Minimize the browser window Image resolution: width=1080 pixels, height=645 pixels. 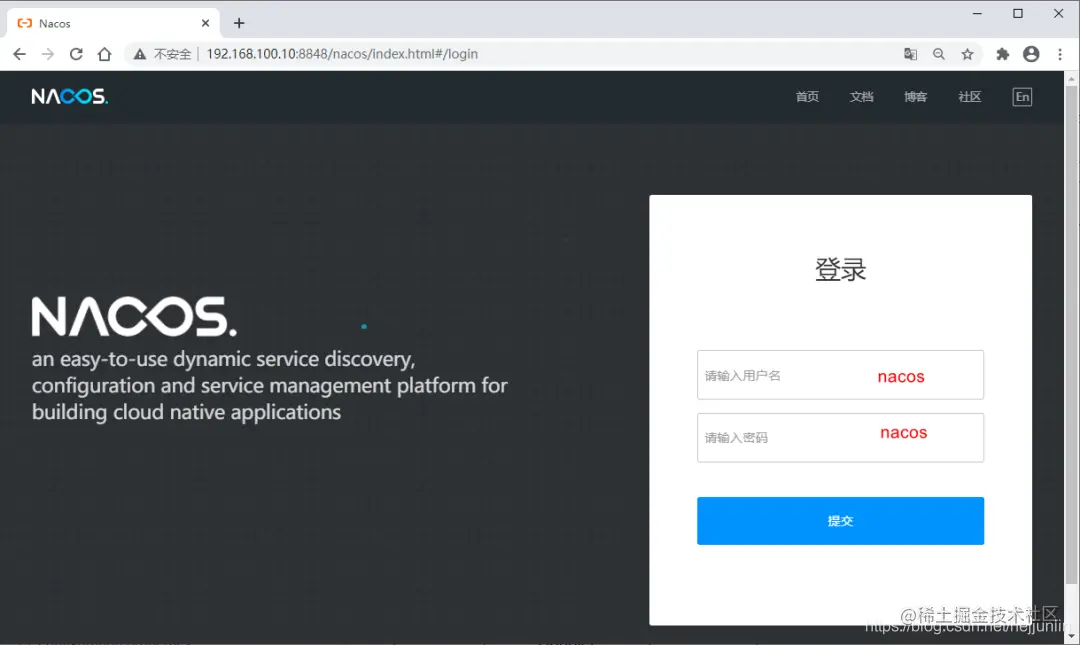pos(977,14)
